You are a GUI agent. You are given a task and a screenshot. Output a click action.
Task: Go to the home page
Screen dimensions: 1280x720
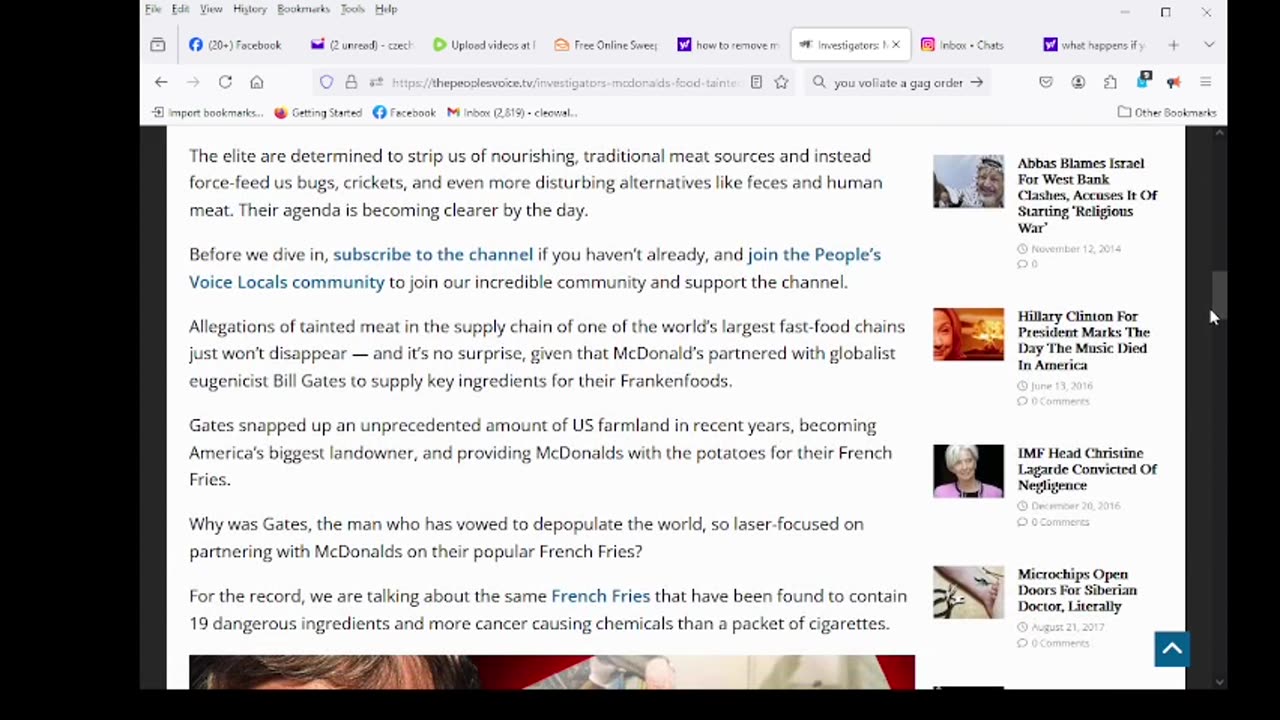click(x=257, y=82)
